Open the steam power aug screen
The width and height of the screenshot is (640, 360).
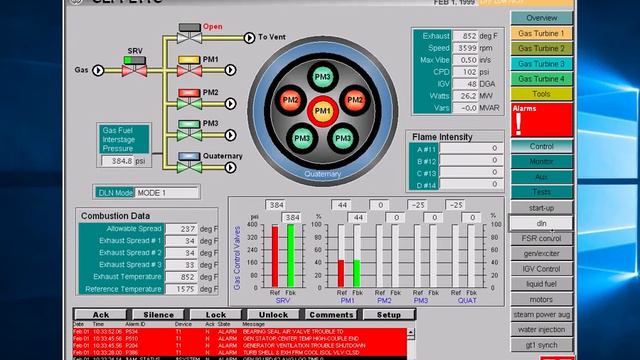point(542,314)
